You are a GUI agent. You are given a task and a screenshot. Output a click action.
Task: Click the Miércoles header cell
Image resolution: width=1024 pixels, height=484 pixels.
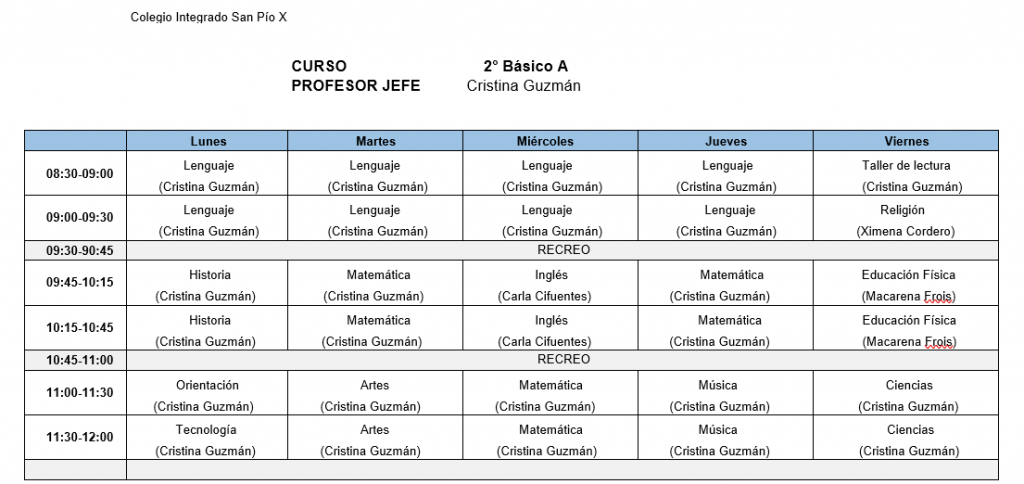pyautogui.click(x=551, y=141)
